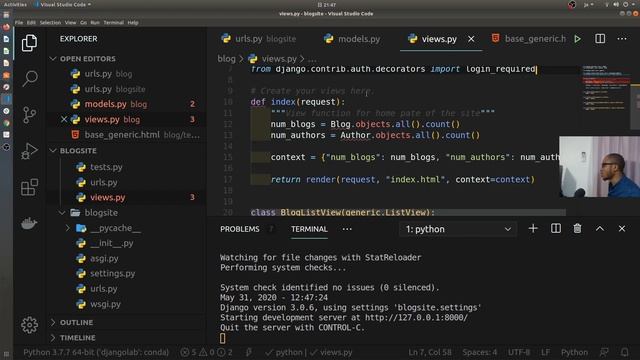
Task: Collapse the BLOGSITE folder section
Action: (53, 151)
